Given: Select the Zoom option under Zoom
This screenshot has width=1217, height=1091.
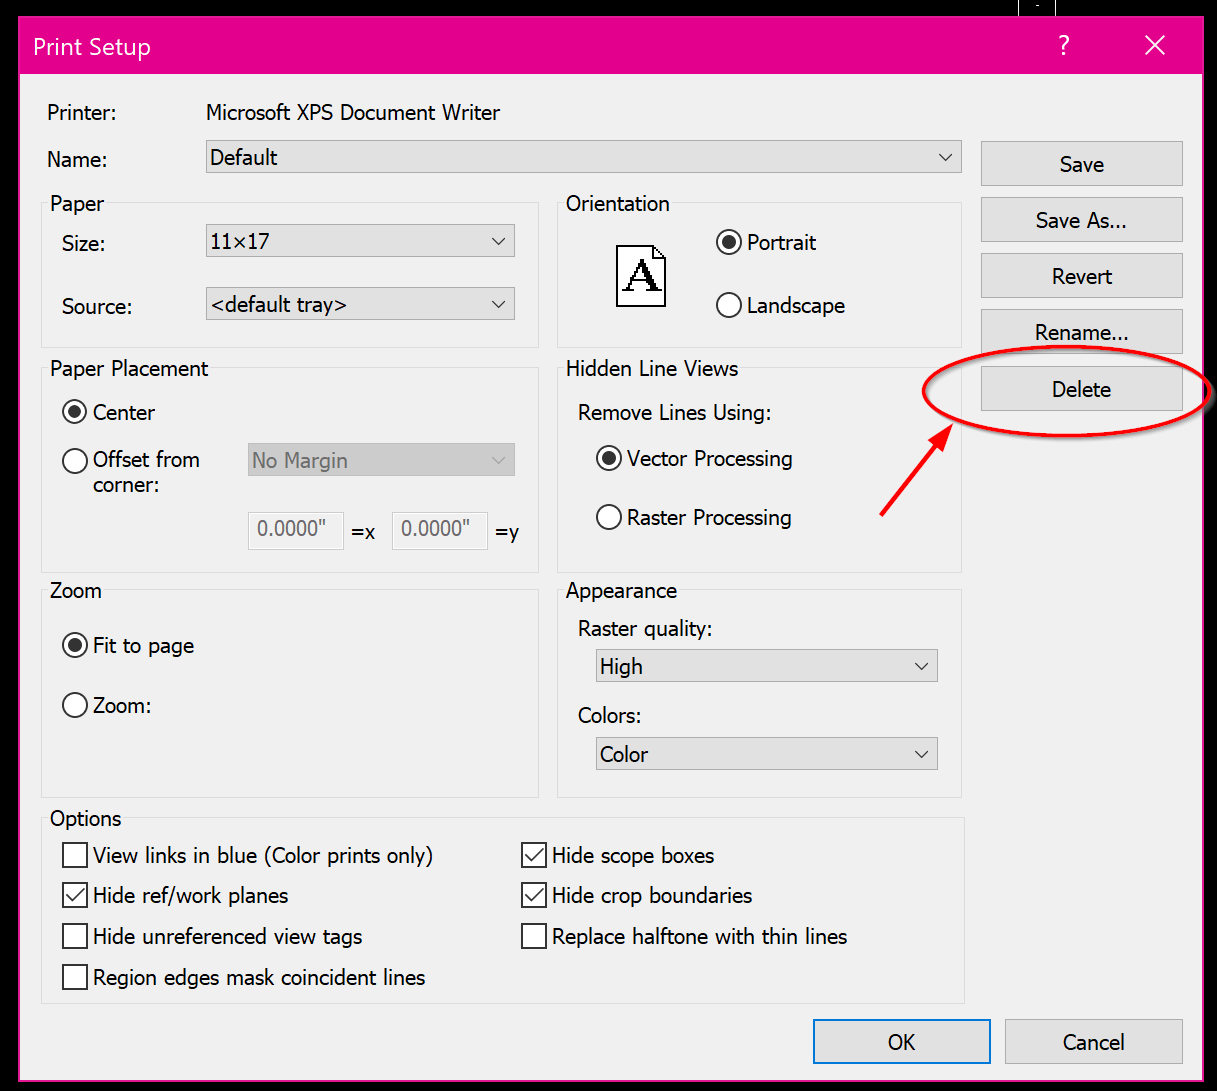Looking at the screenshot, I should click(74, 705).
